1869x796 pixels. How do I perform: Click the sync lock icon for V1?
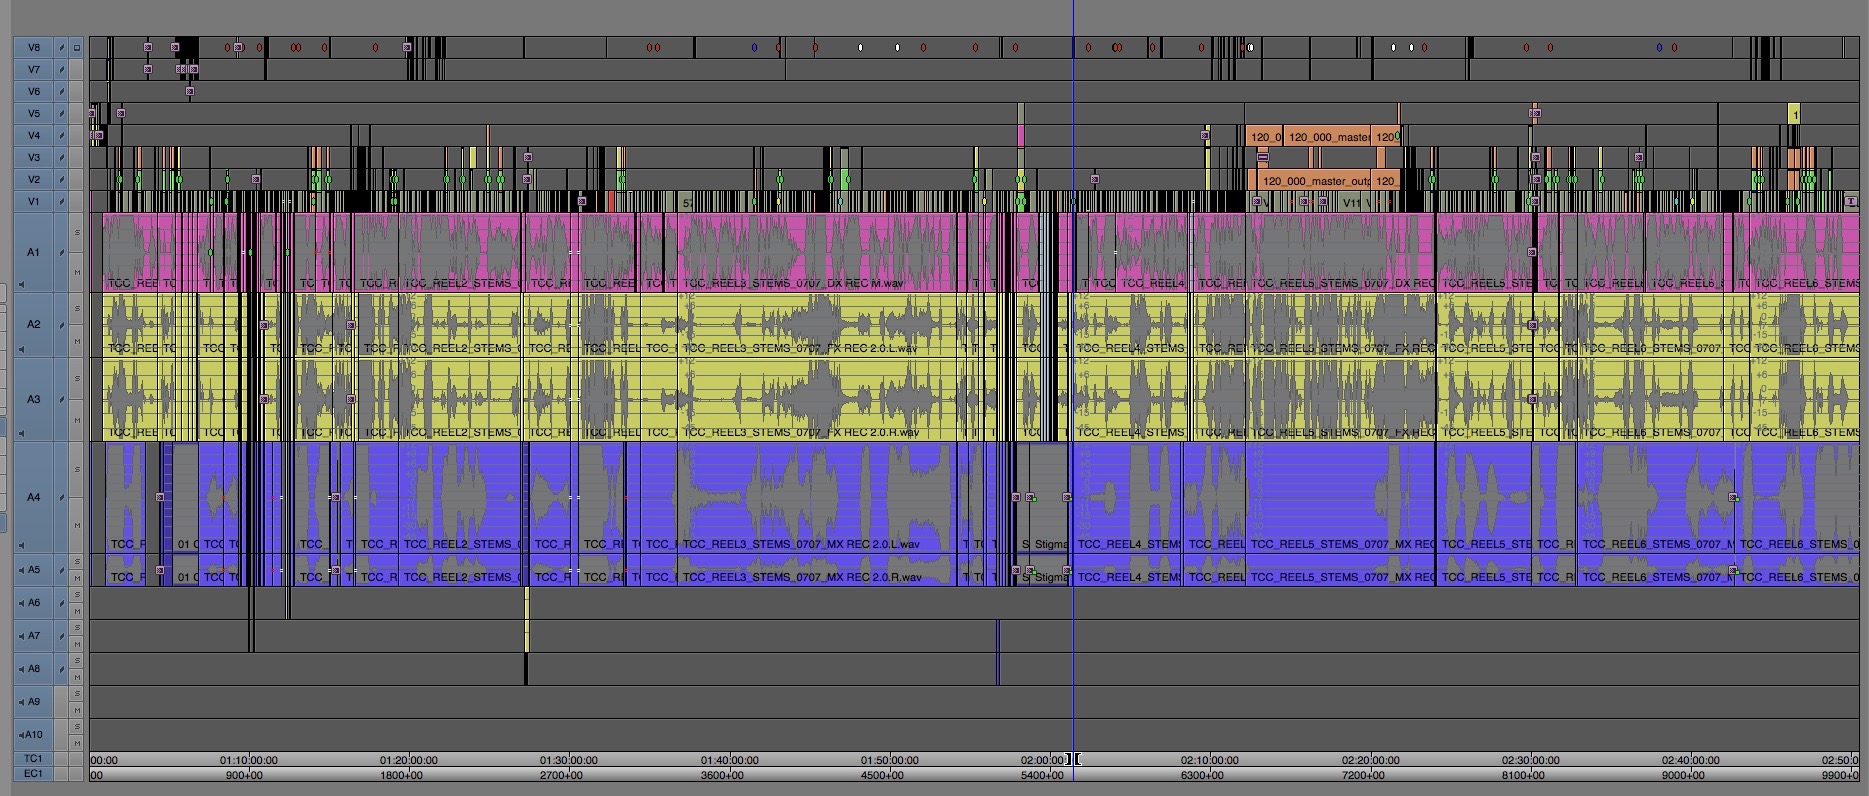[62, 202]
